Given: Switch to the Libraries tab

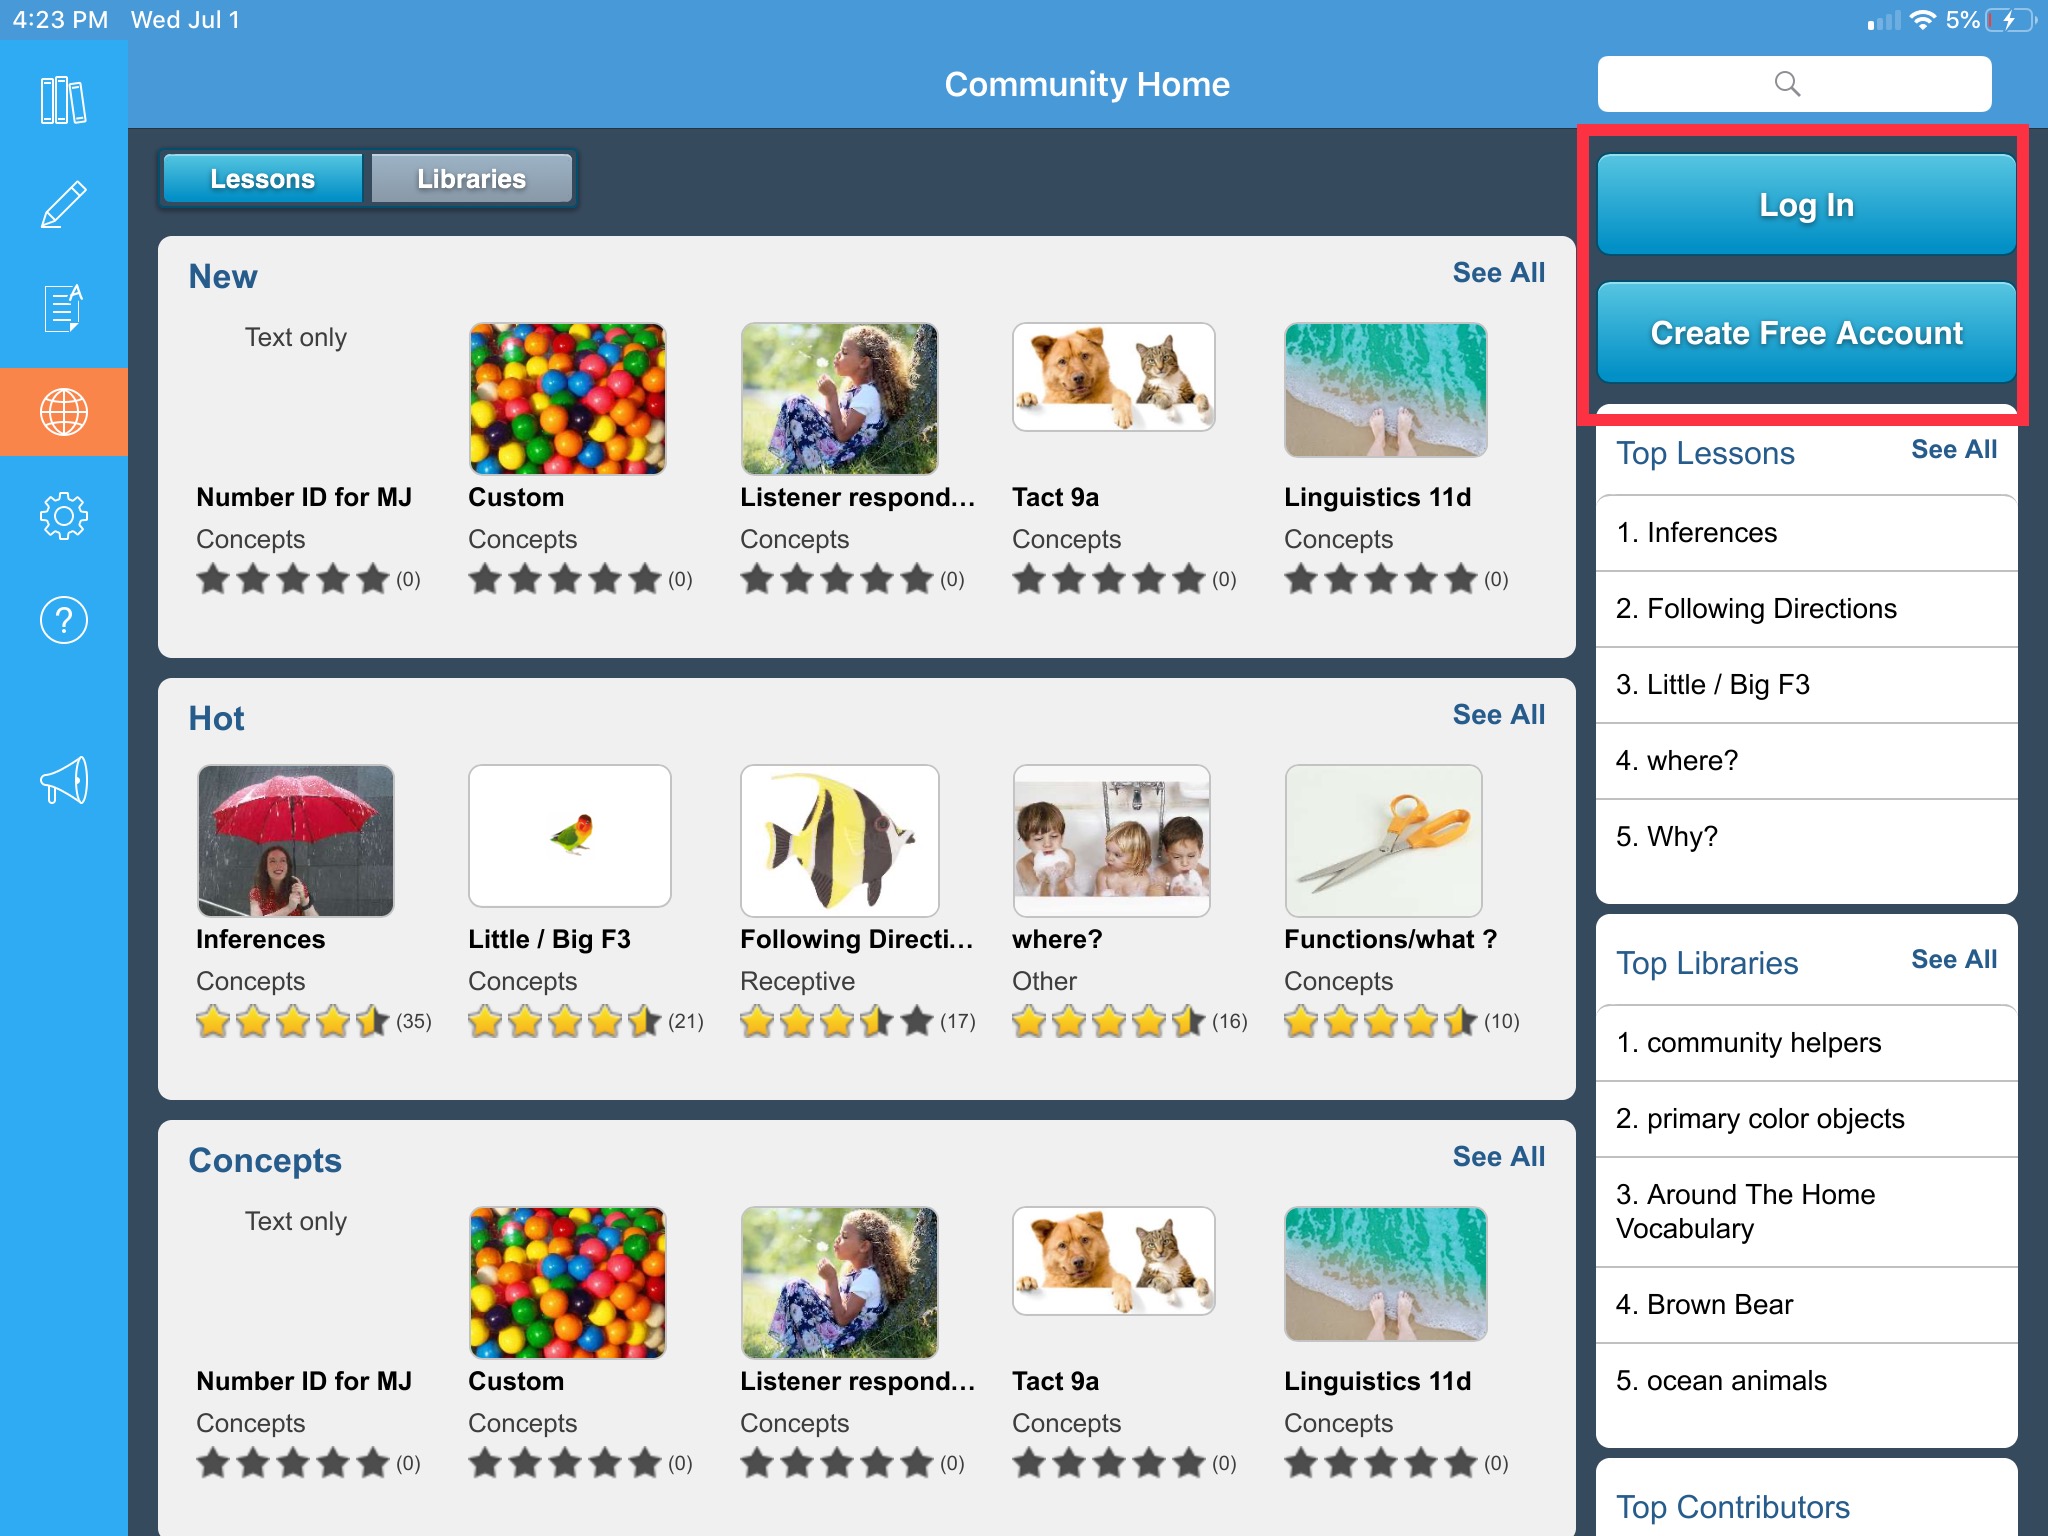Looking at the screenshot, I should tap(471, 179).
